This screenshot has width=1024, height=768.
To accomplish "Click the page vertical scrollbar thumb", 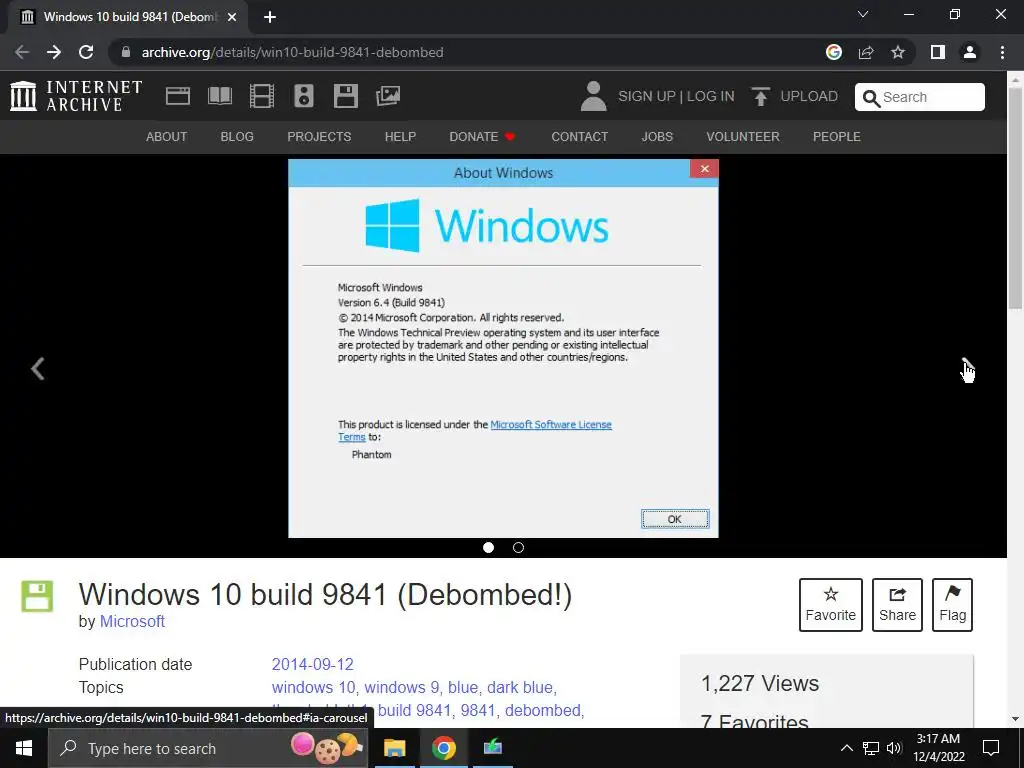I will tap(1016, 197).
